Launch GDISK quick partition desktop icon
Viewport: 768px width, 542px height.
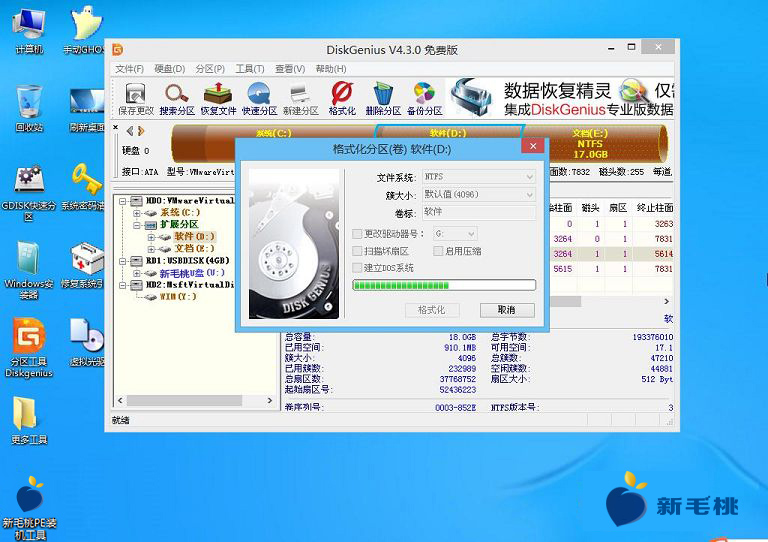[x=29, y=192]
